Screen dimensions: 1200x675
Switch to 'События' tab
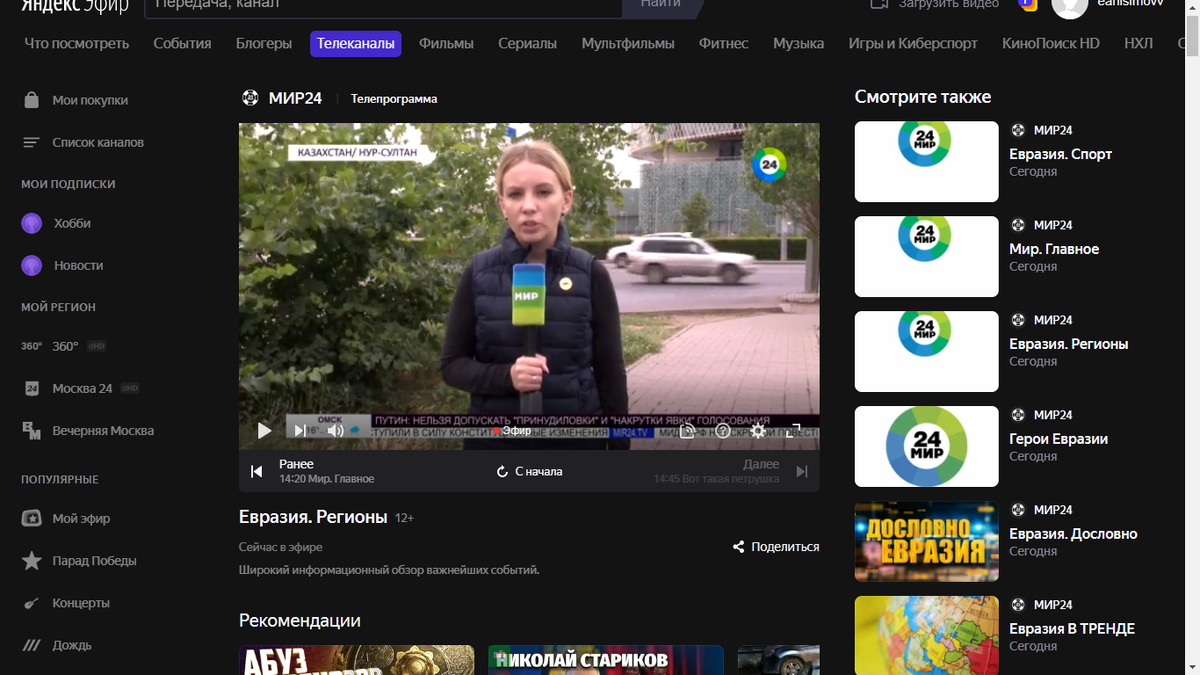tap(182, 43)
